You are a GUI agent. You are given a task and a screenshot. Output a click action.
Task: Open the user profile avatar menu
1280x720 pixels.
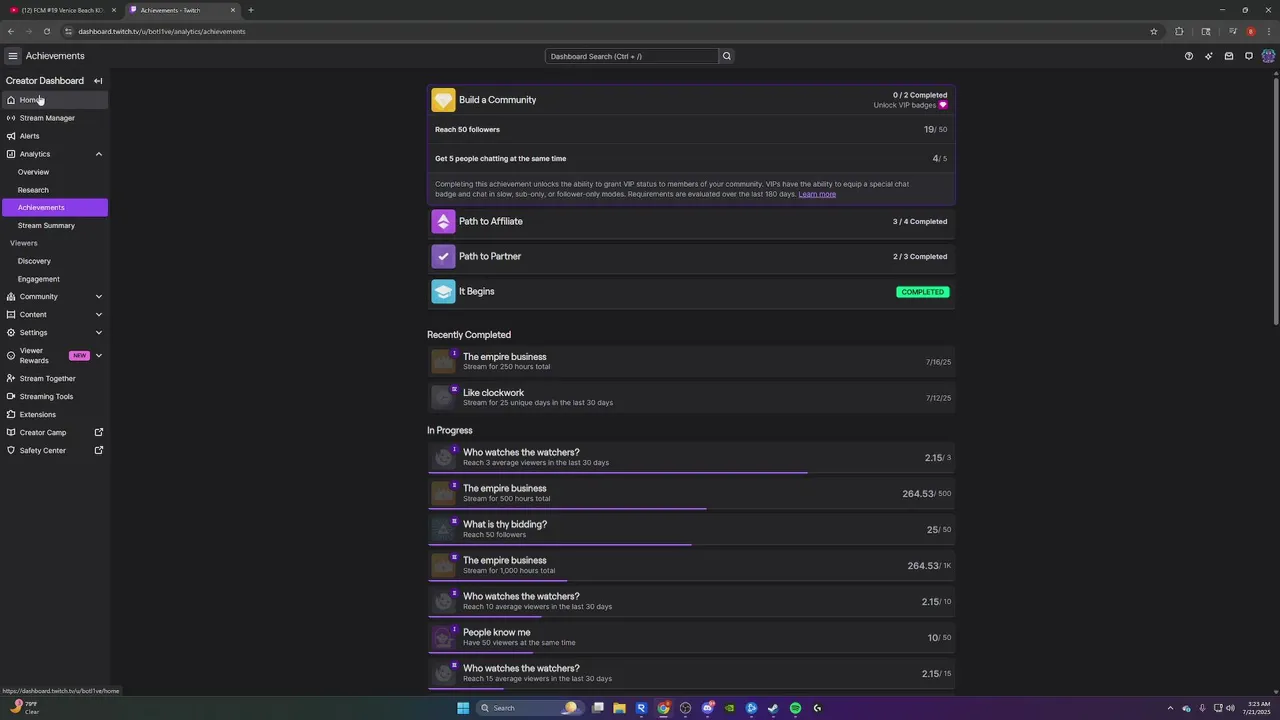(1268, 56)
